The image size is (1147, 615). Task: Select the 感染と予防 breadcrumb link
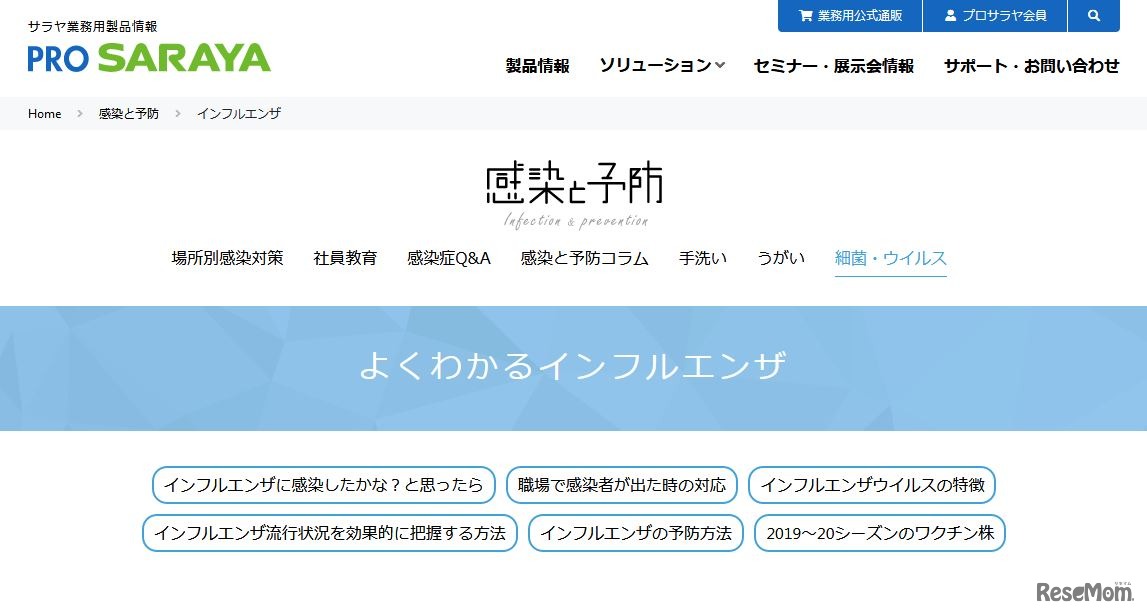pyautogui.click(x=127, y=113)
